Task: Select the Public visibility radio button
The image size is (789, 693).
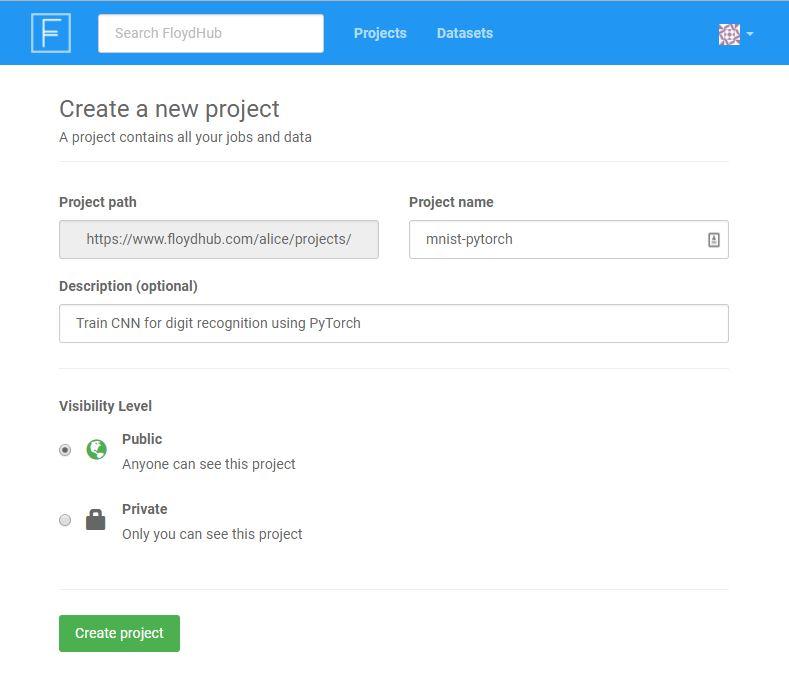Action: pos(65,450)
